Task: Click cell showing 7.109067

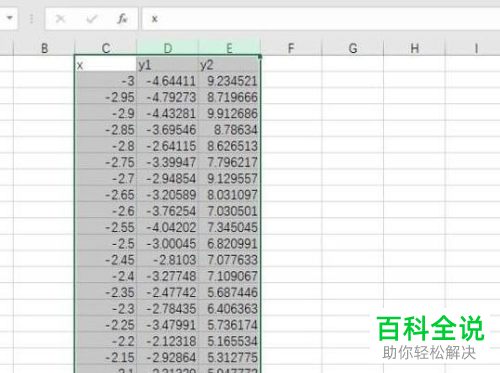Action: coord(229,276)
